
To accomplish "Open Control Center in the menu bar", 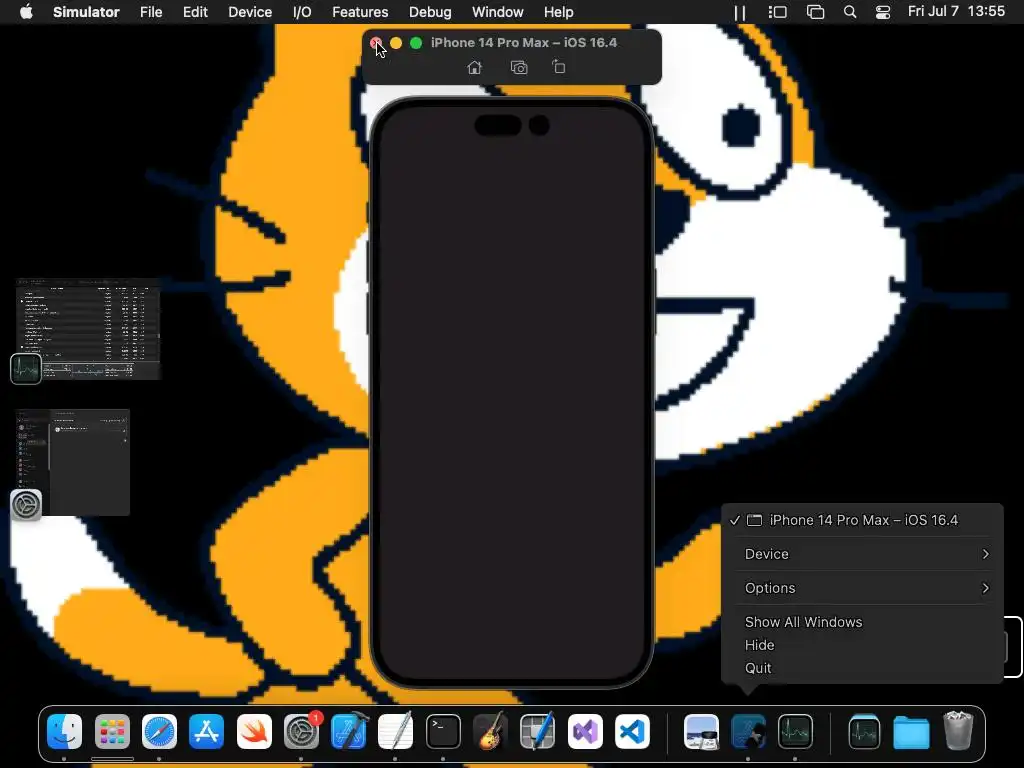I will pyautogui.click(x=882, y=12).
